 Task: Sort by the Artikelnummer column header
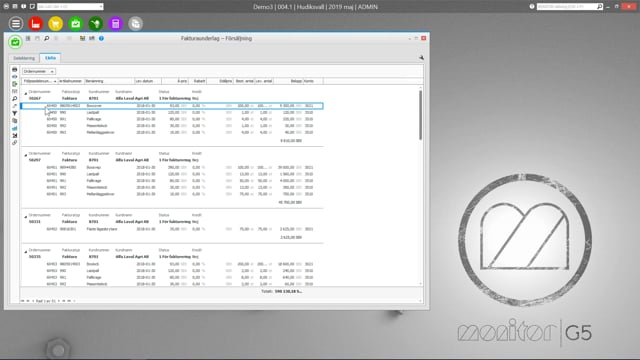click(71, 81)
